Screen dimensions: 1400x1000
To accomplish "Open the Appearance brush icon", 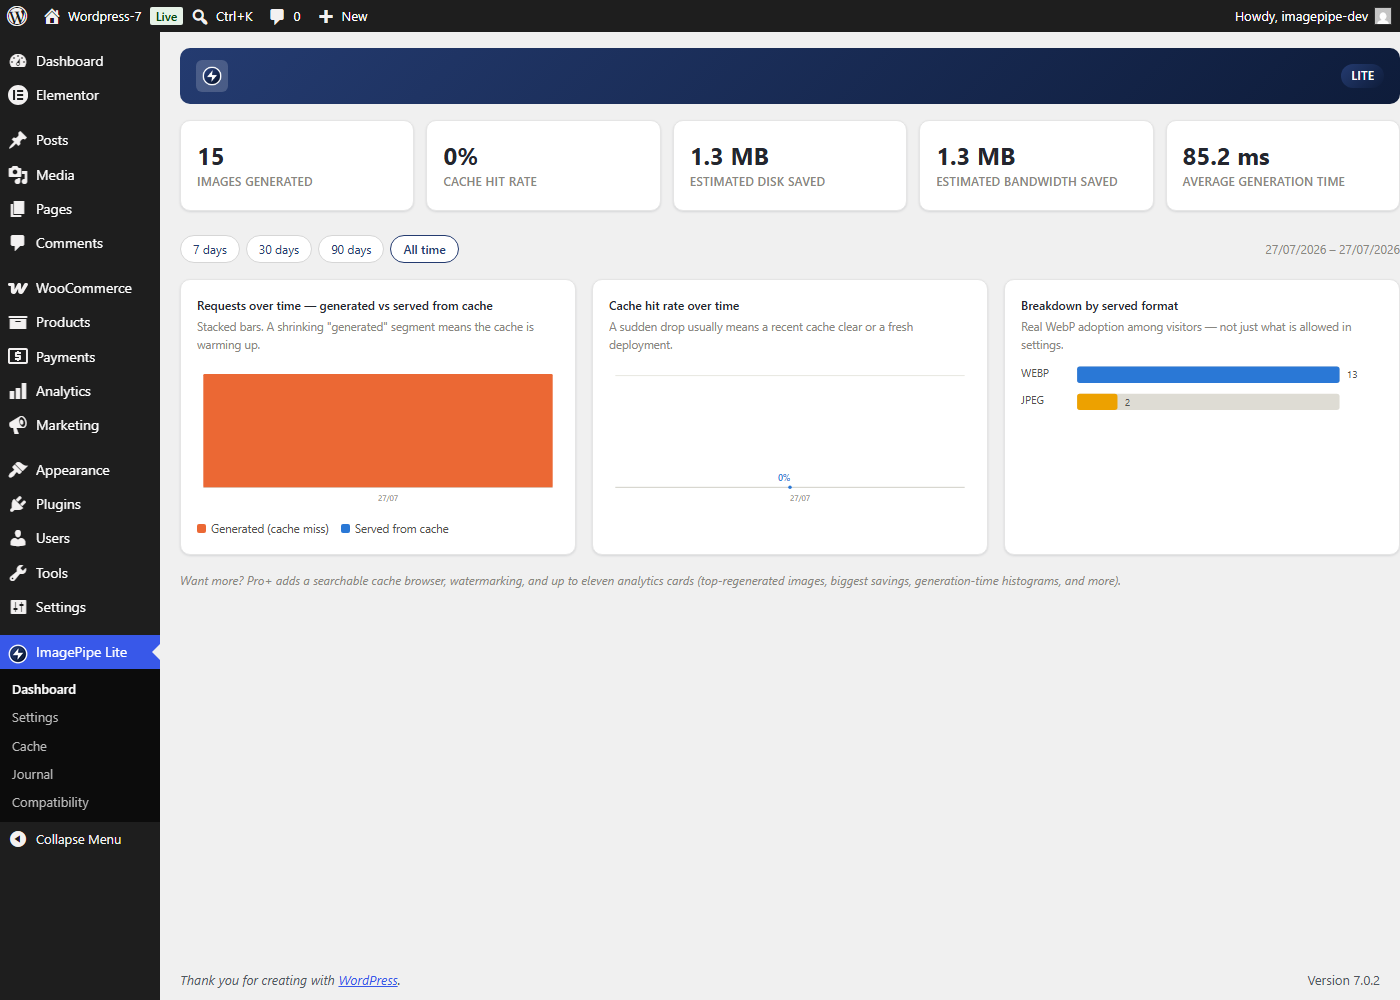I will (18, 470).
